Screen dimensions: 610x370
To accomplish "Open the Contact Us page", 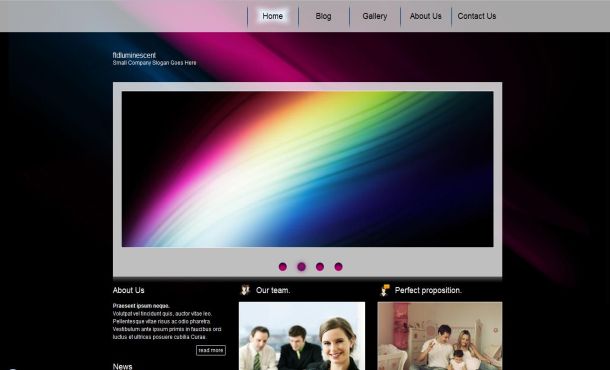I will click(x=477, y=16).
